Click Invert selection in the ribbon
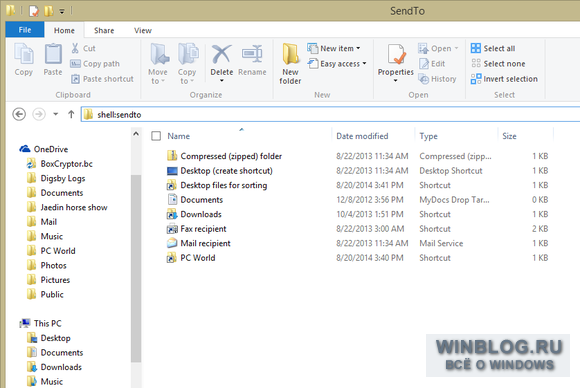 (504, 79)
